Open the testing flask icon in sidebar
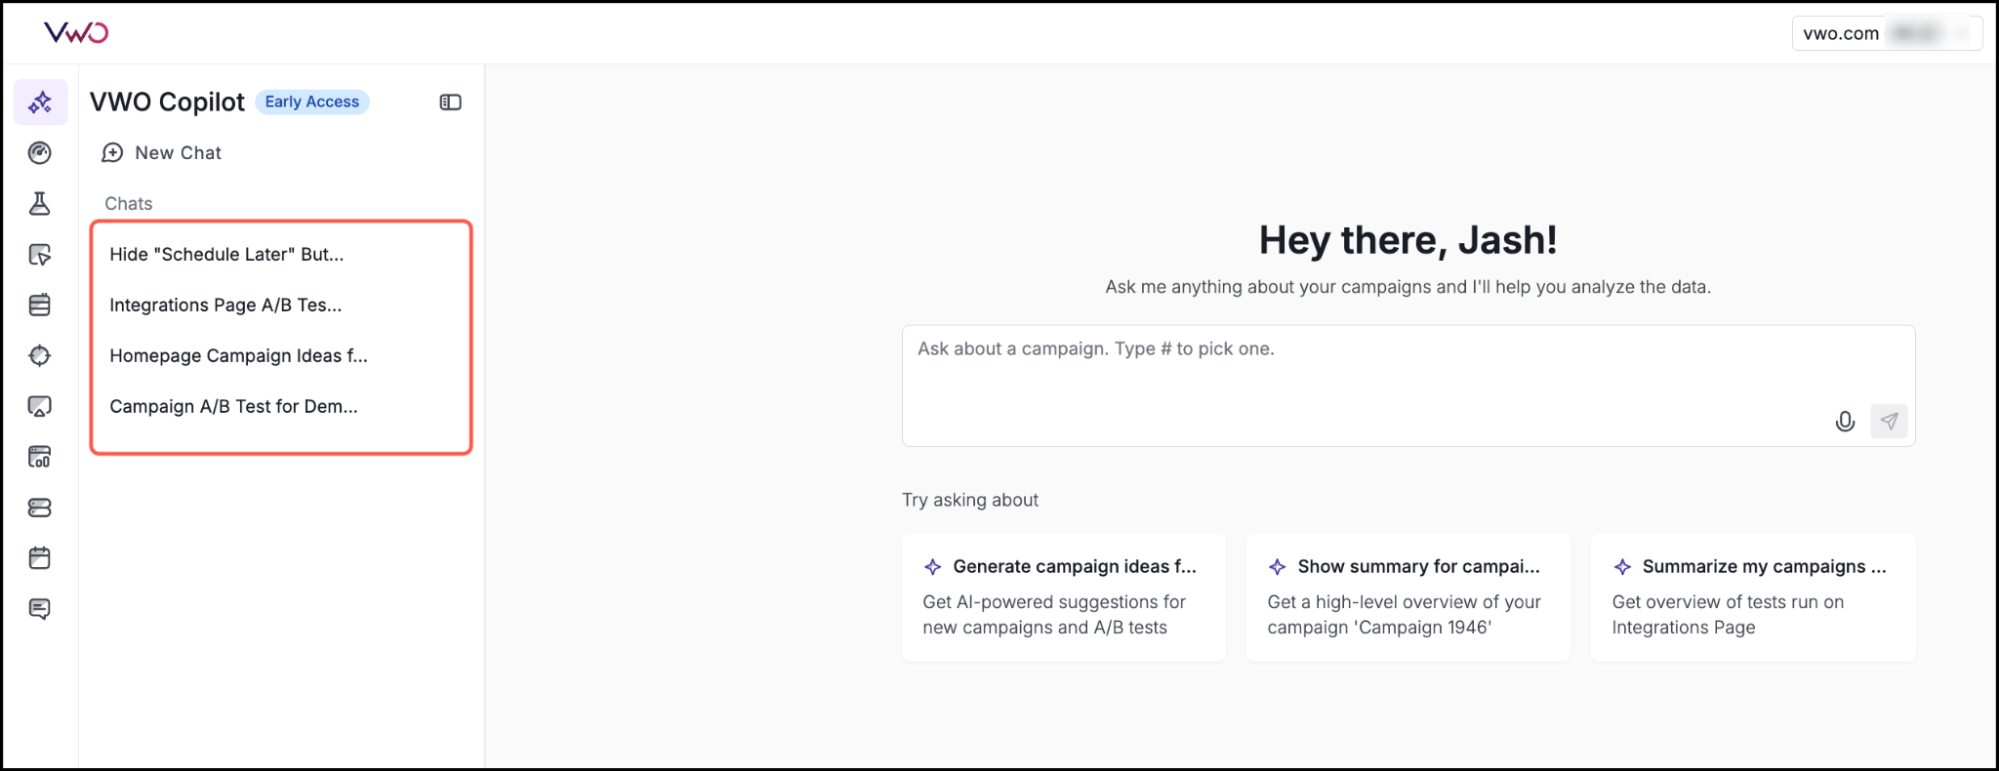The width and height of the screenshot is (1999, 772). tap(40, 204)
